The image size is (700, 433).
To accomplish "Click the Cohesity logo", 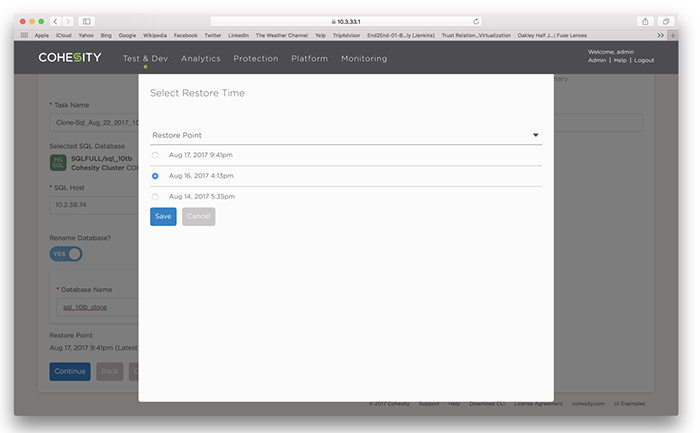I will point(70,58).
